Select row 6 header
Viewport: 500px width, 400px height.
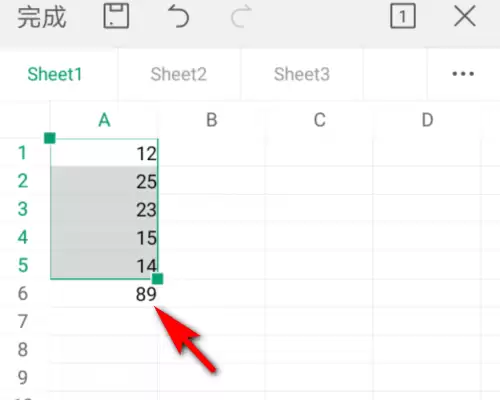(x=23, y=294)
